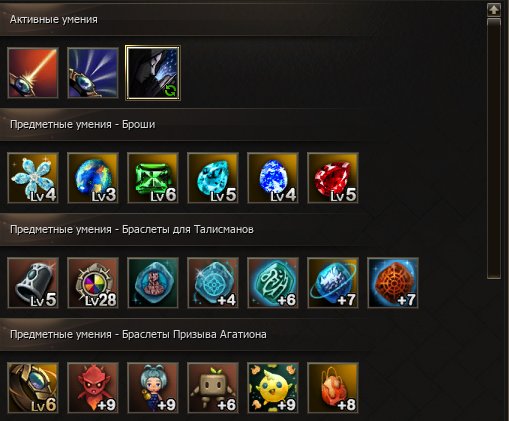Select the red laser beam active skill
Screen dimensions: 509x421
(33, 73)
